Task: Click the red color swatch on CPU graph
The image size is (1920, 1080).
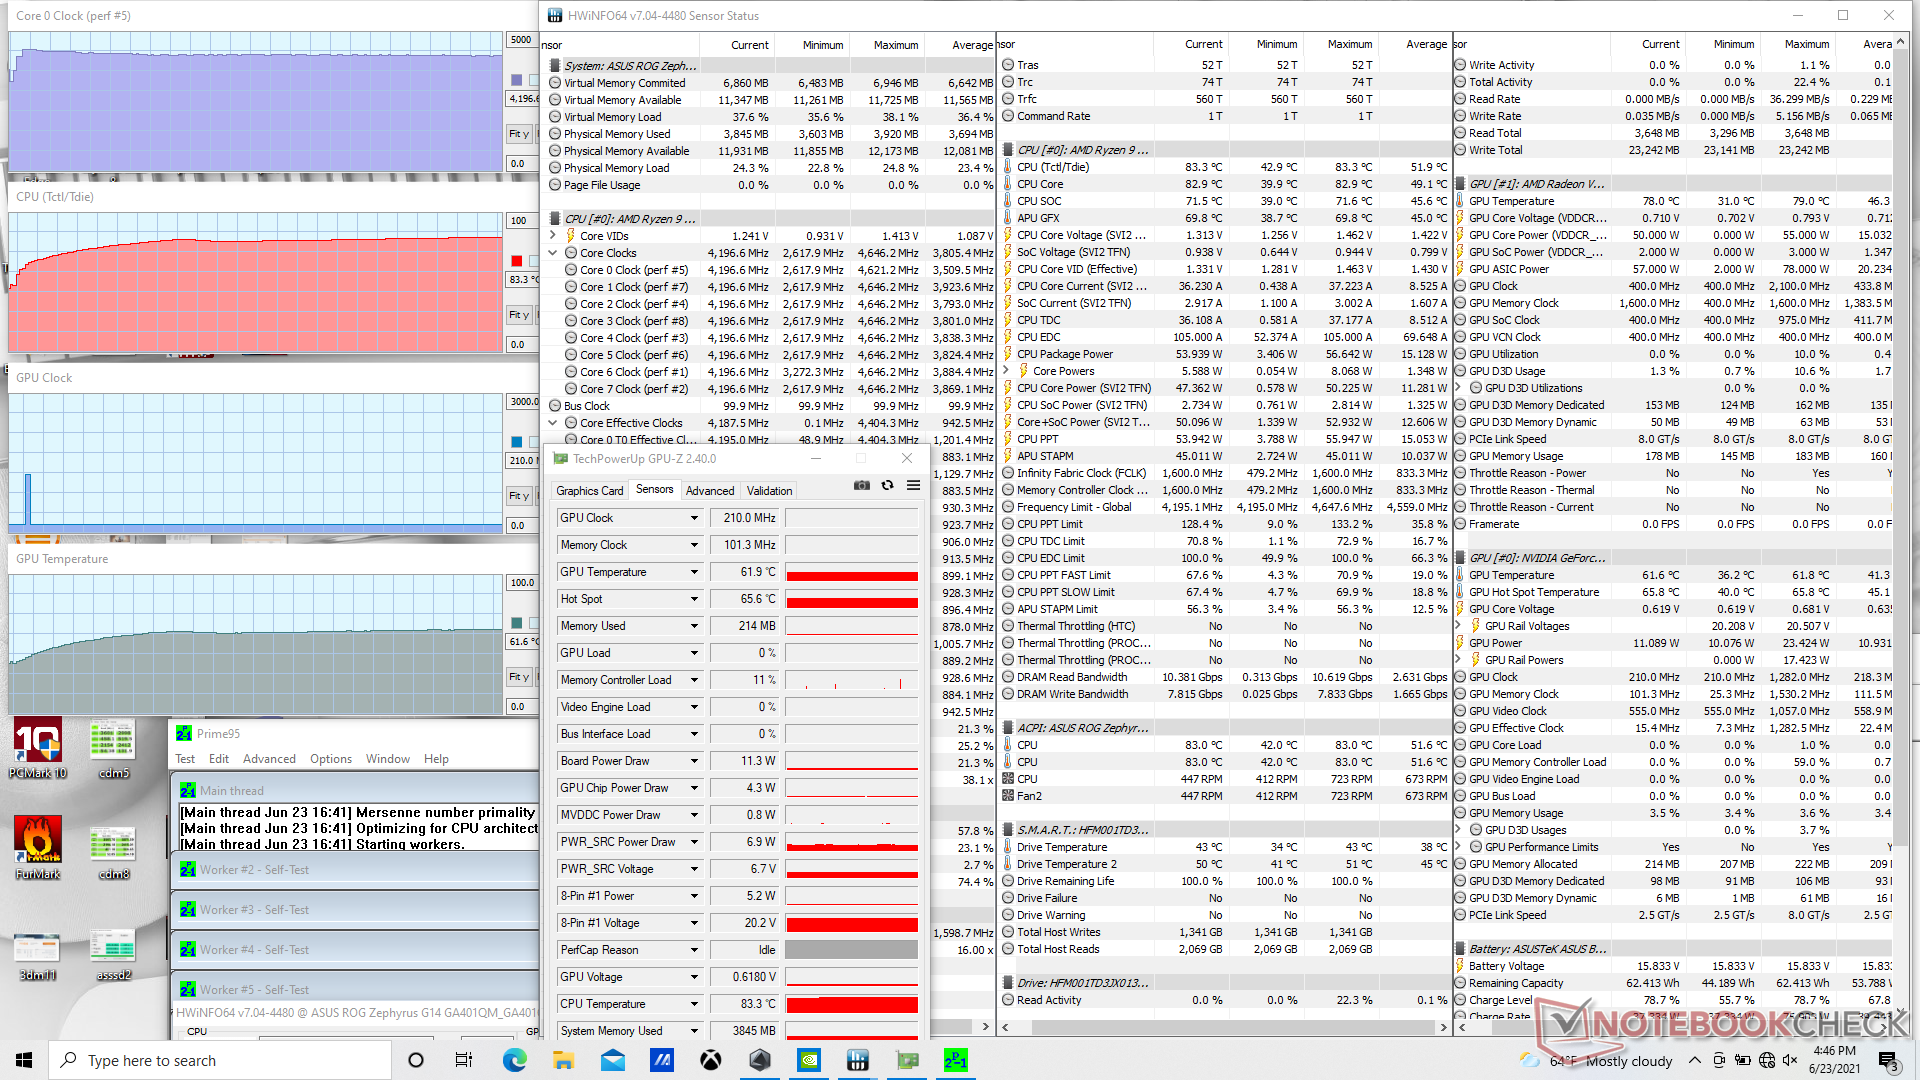Action: tap(516, 261)
